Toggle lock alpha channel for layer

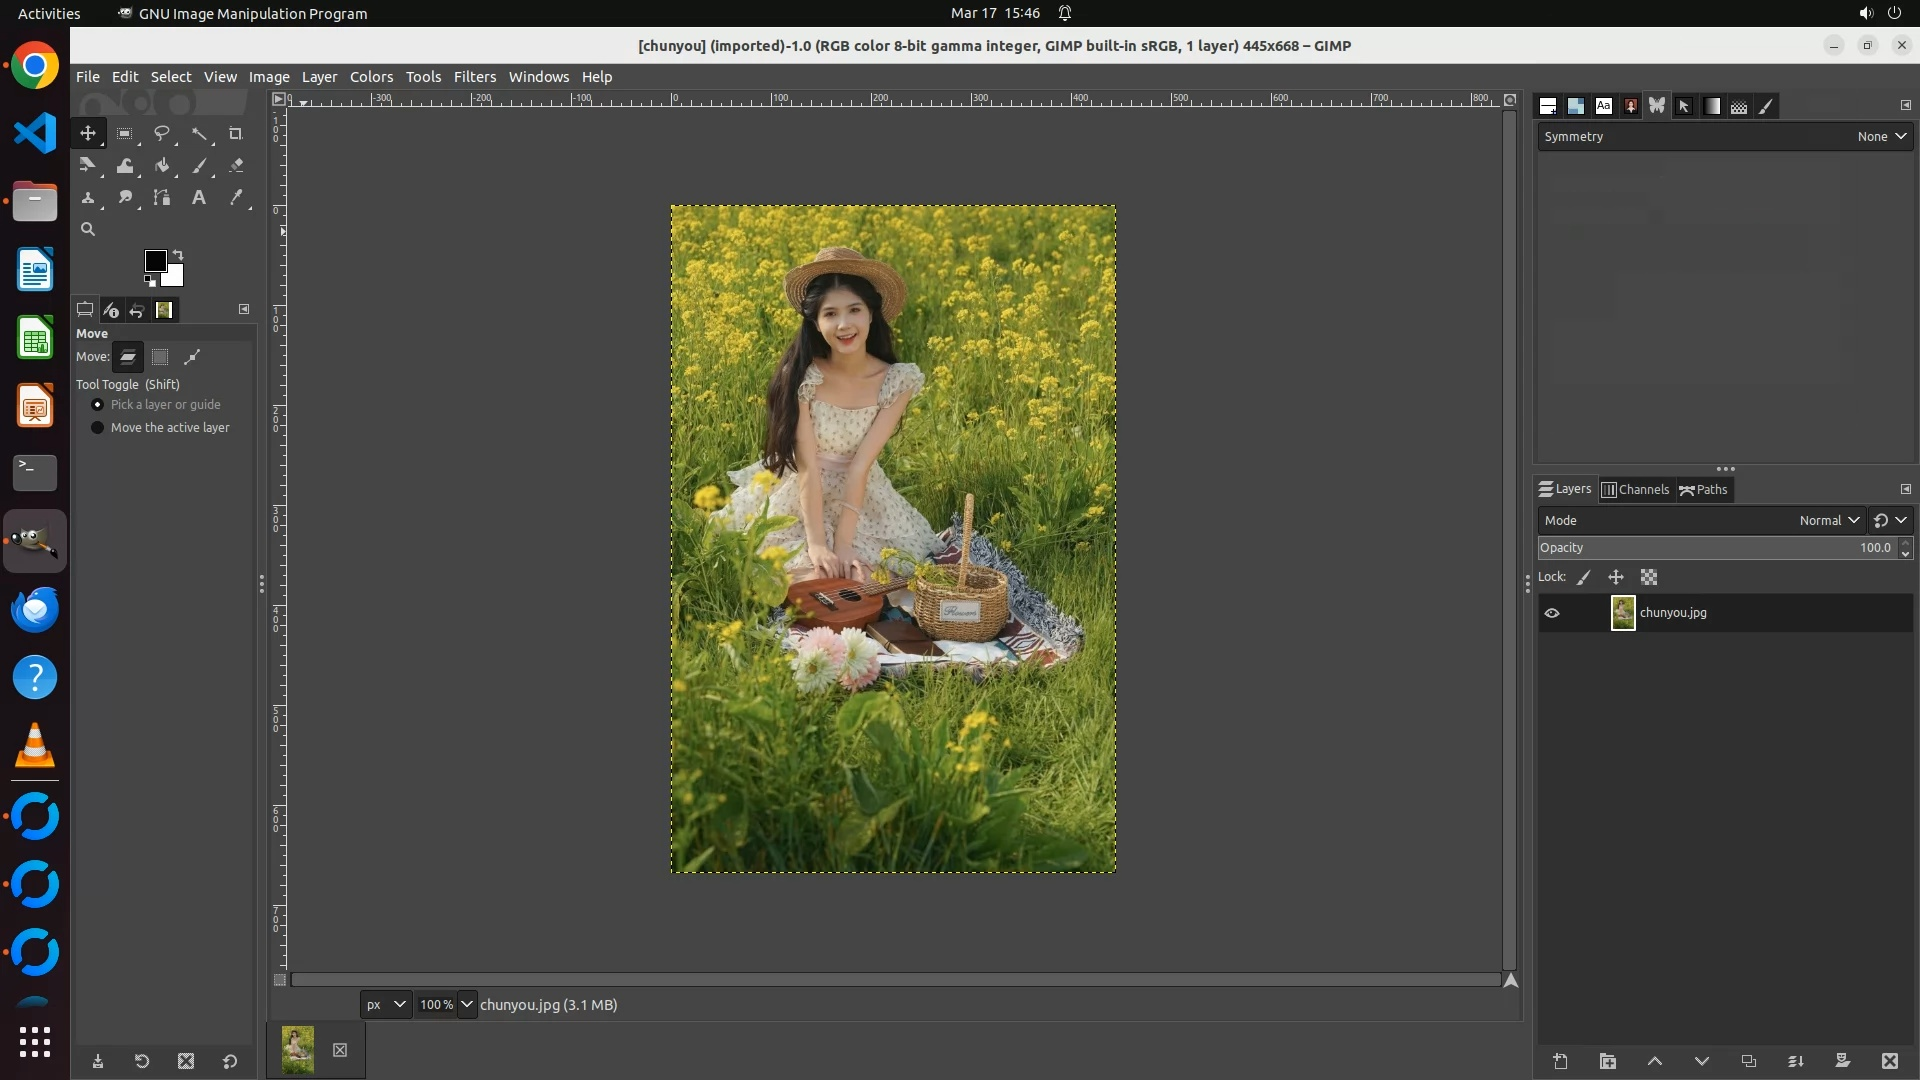click(1649, 577)
